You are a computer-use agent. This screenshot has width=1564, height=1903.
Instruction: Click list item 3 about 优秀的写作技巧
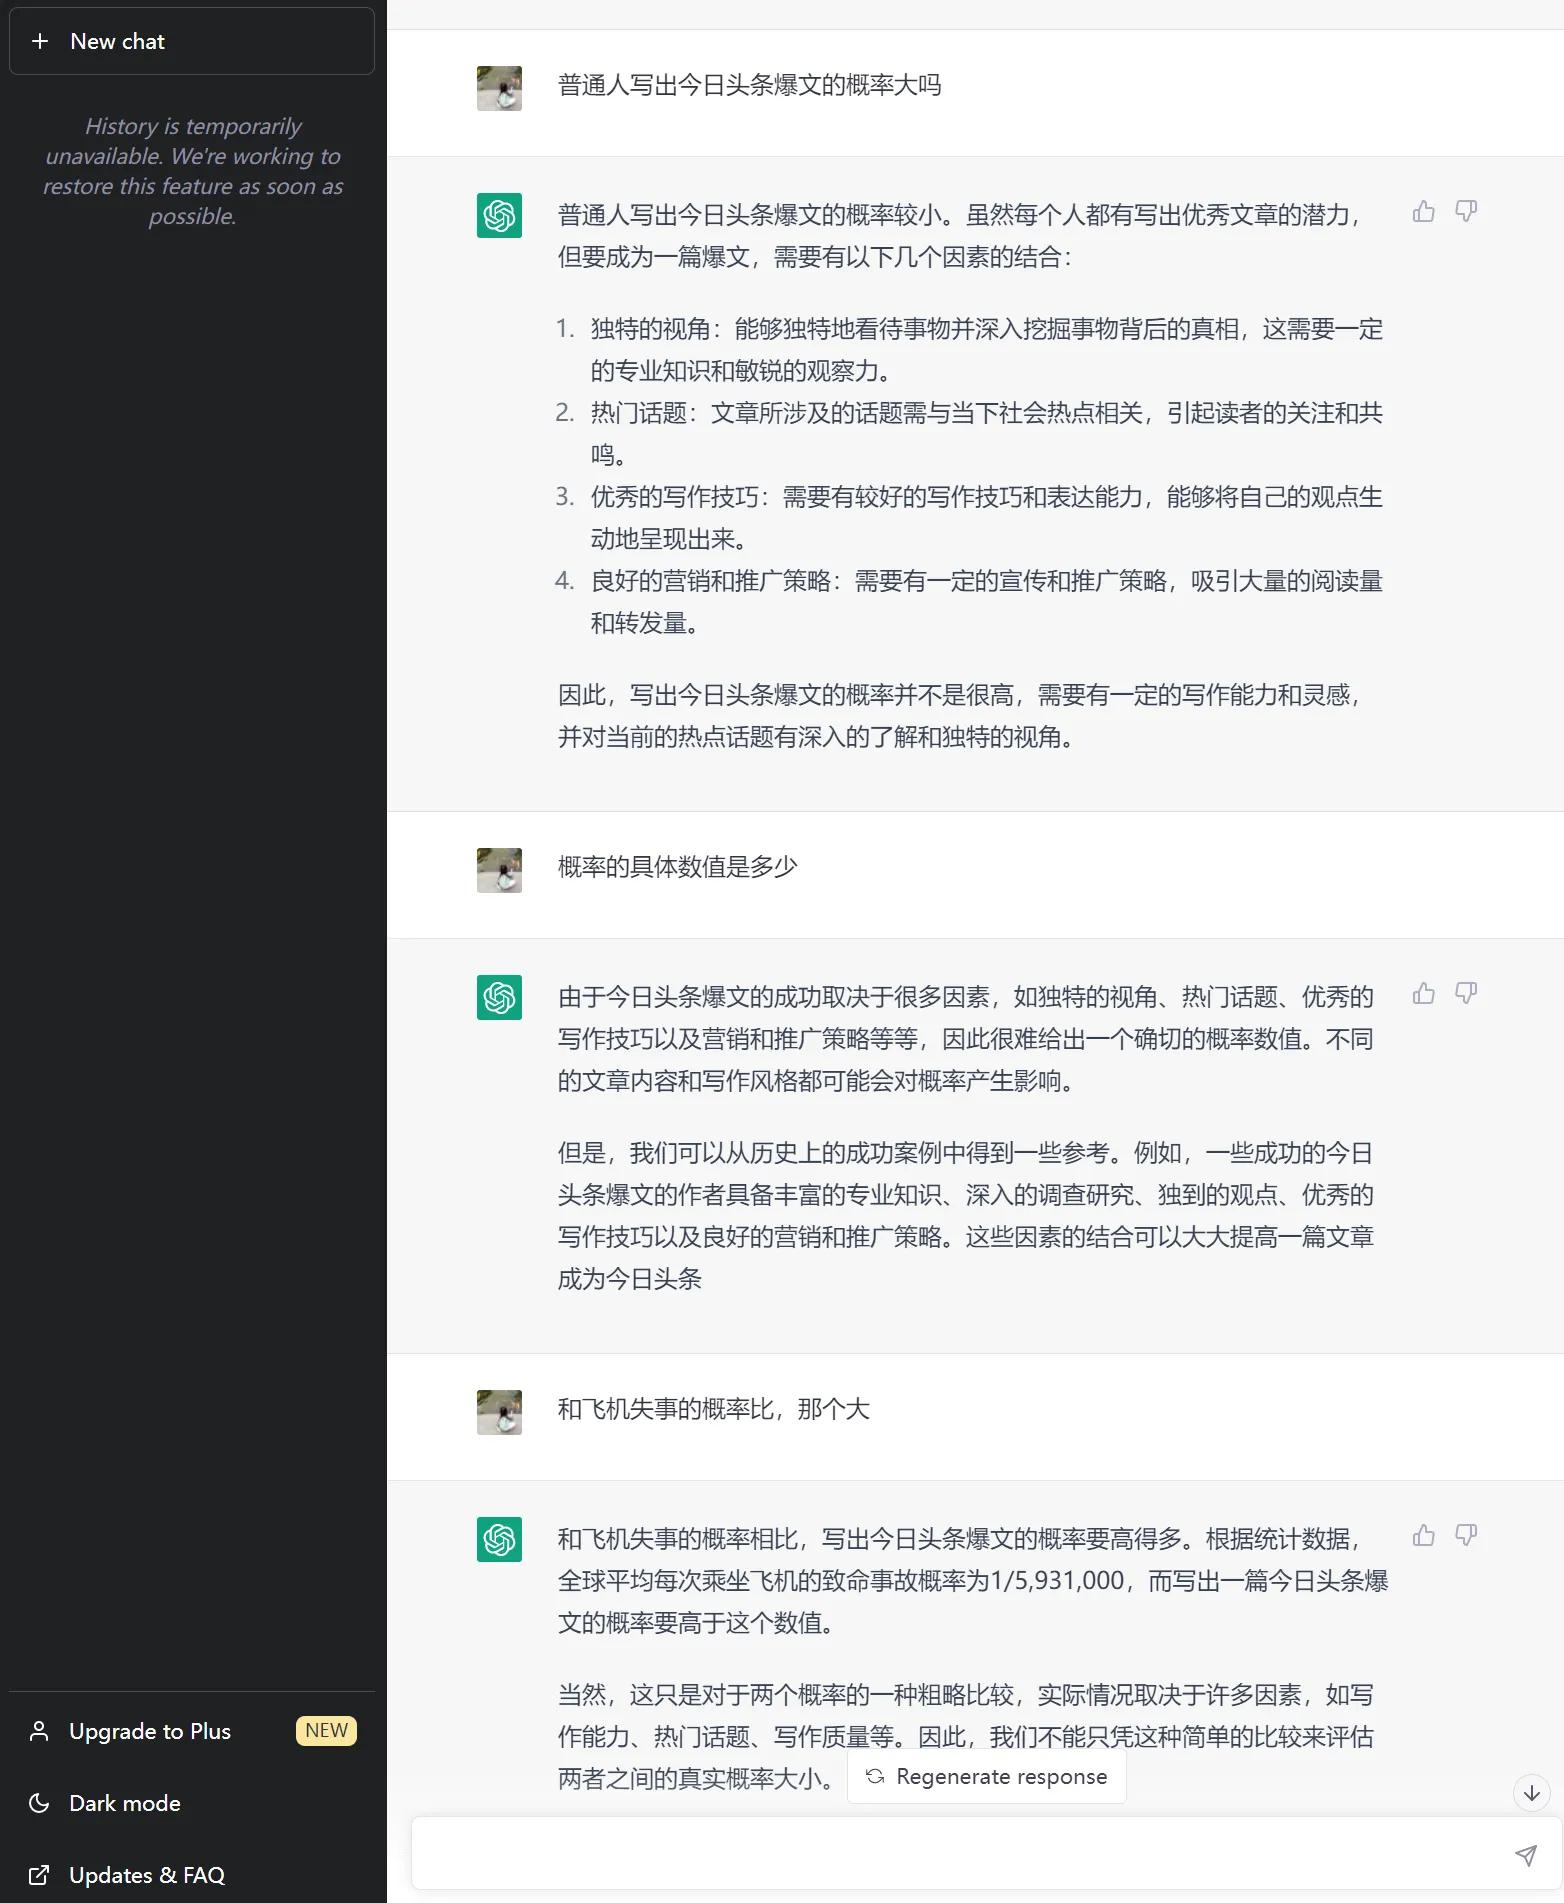(x=986, y=518)
